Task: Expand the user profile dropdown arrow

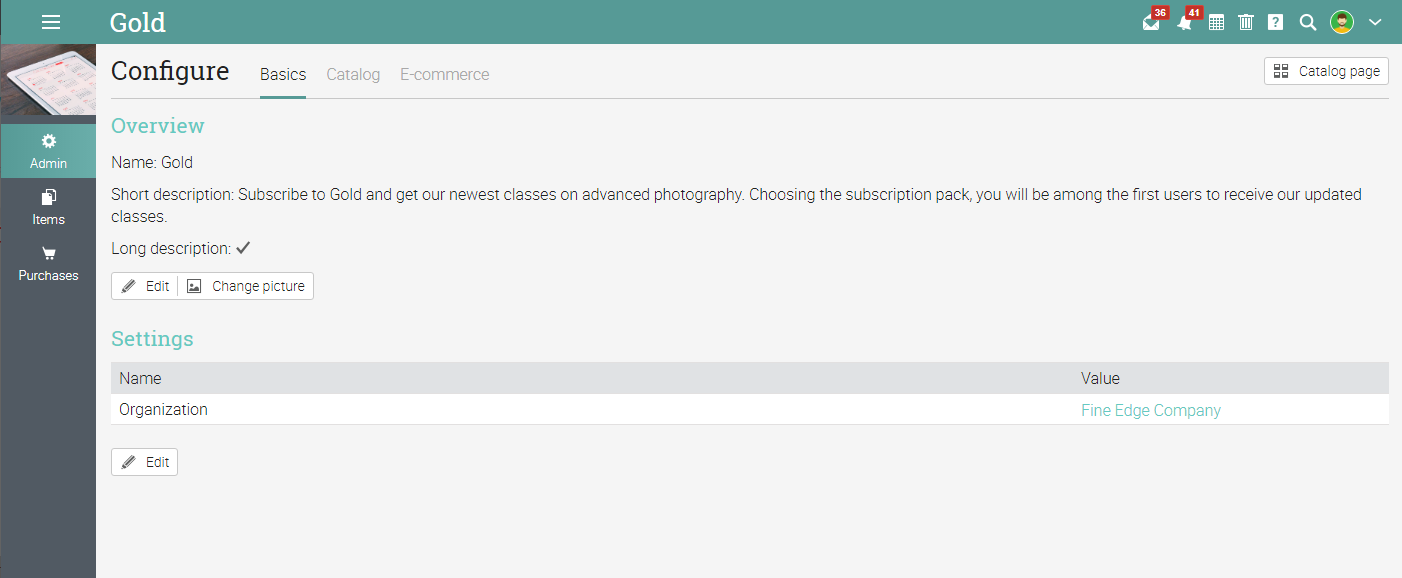Action: point(1375,22)
